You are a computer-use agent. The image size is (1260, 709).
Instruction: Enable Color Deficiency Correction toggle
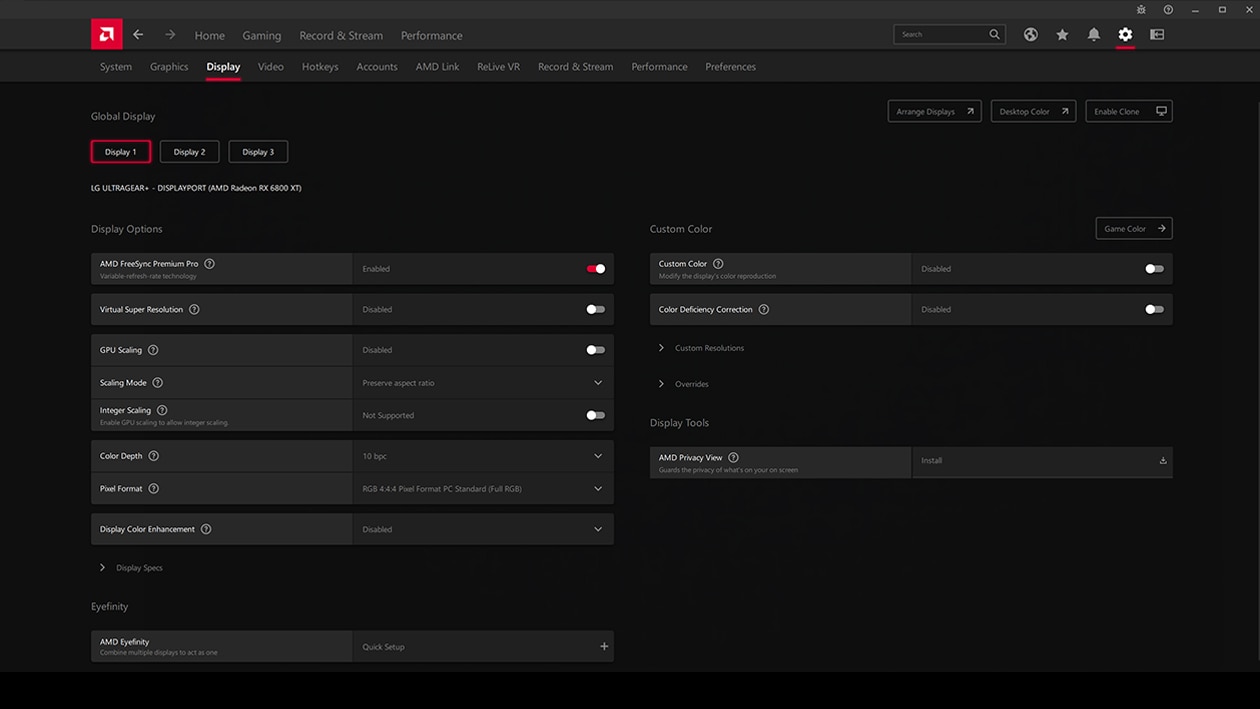pos(1154,309)
